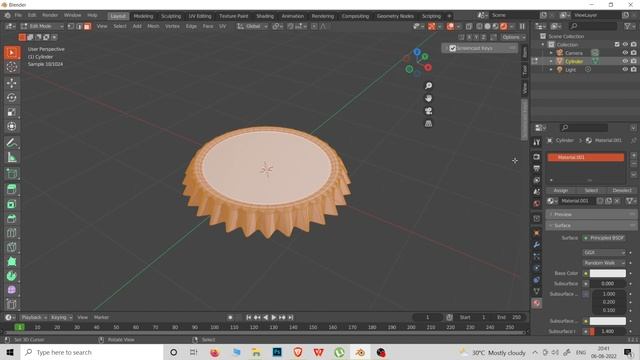Click the viewport zoom magnifier icon
This screenshot has width=640, height=360.
point(428,86)
